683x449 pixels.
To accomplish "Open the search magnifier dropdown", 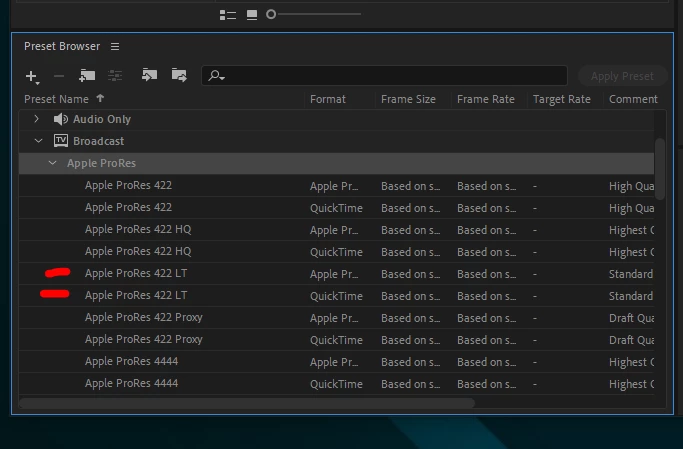I will (216, 76).
